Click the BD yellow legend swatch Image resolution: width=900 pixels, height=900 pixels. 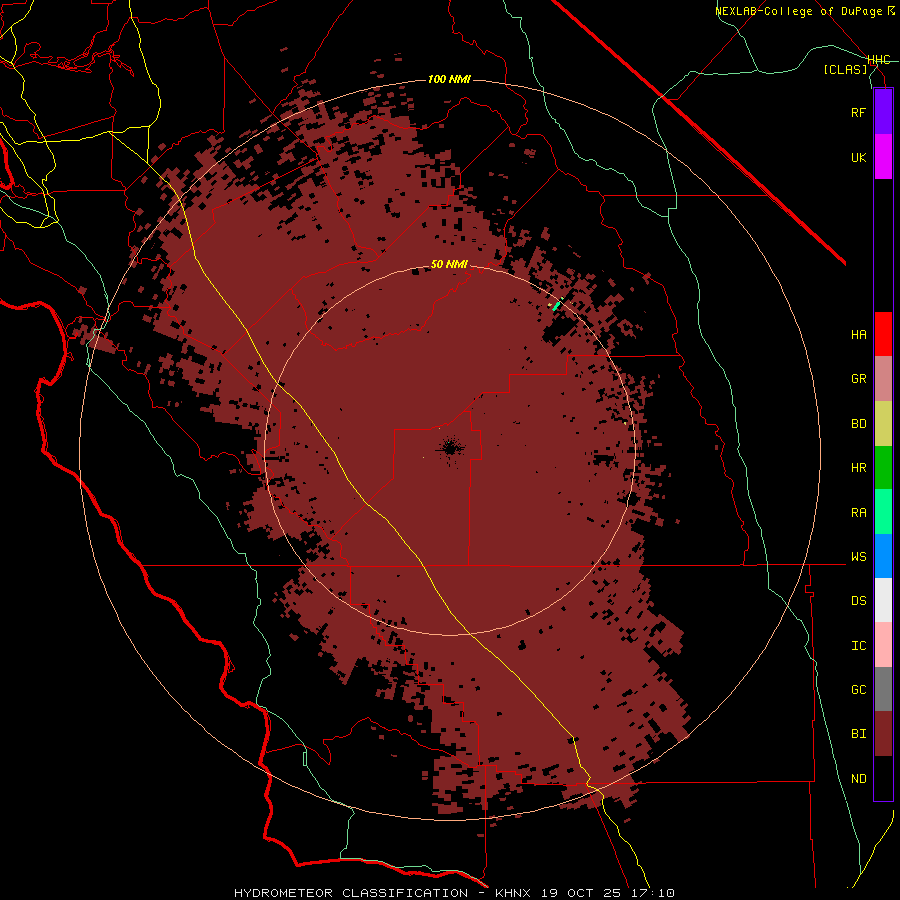pos(883,424)
